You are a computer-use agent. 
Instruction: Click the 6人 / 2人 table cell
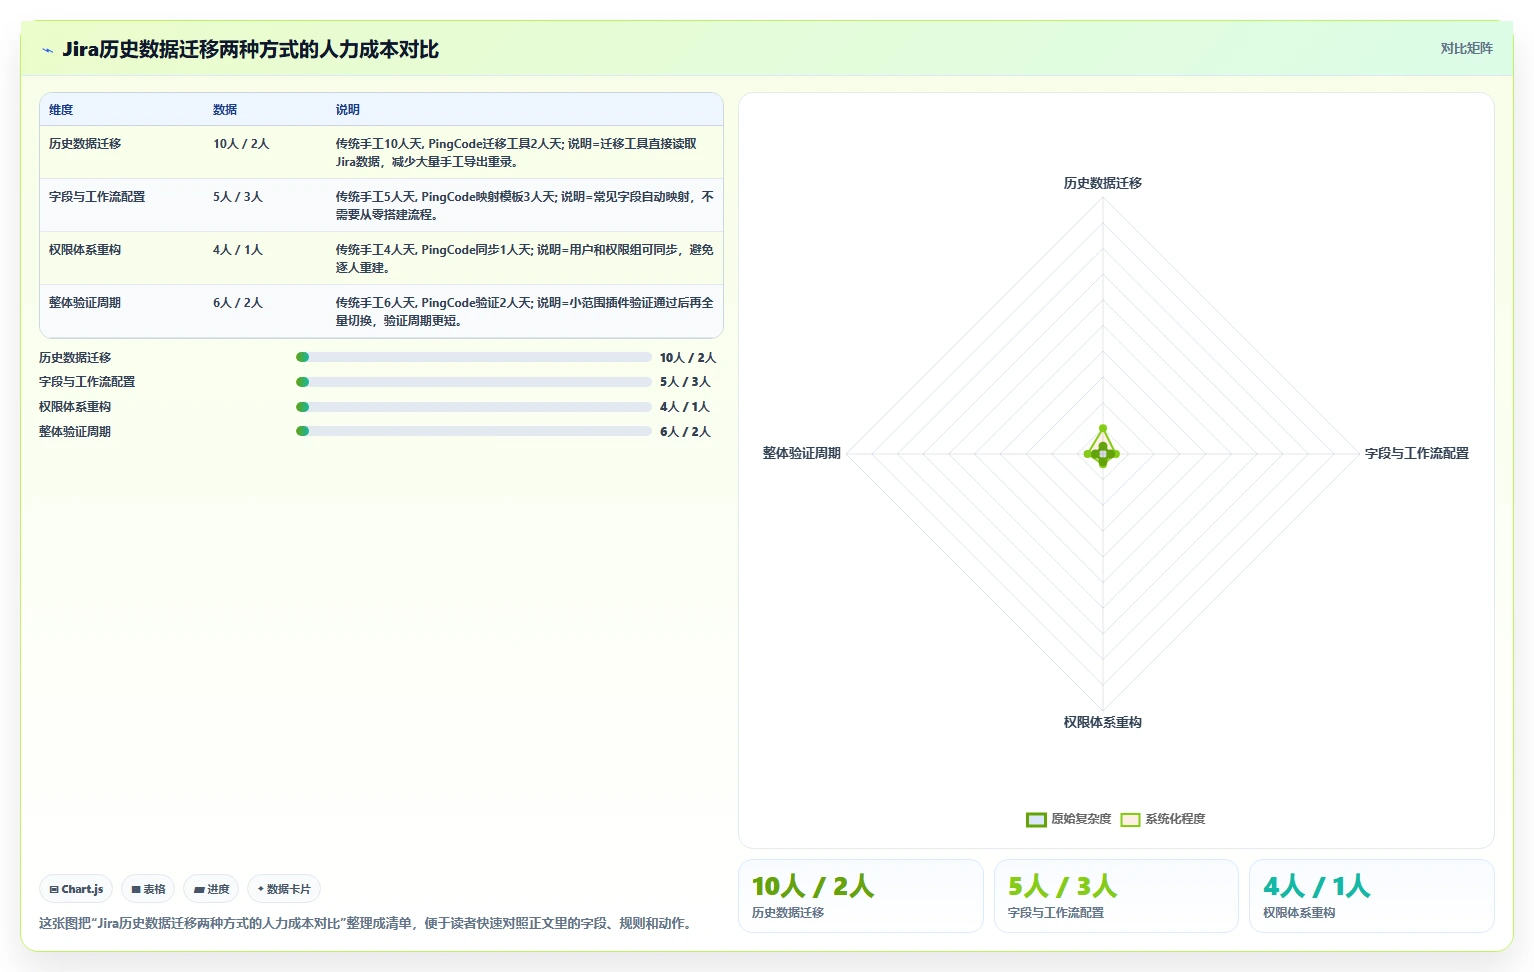[x=238, y=303]
